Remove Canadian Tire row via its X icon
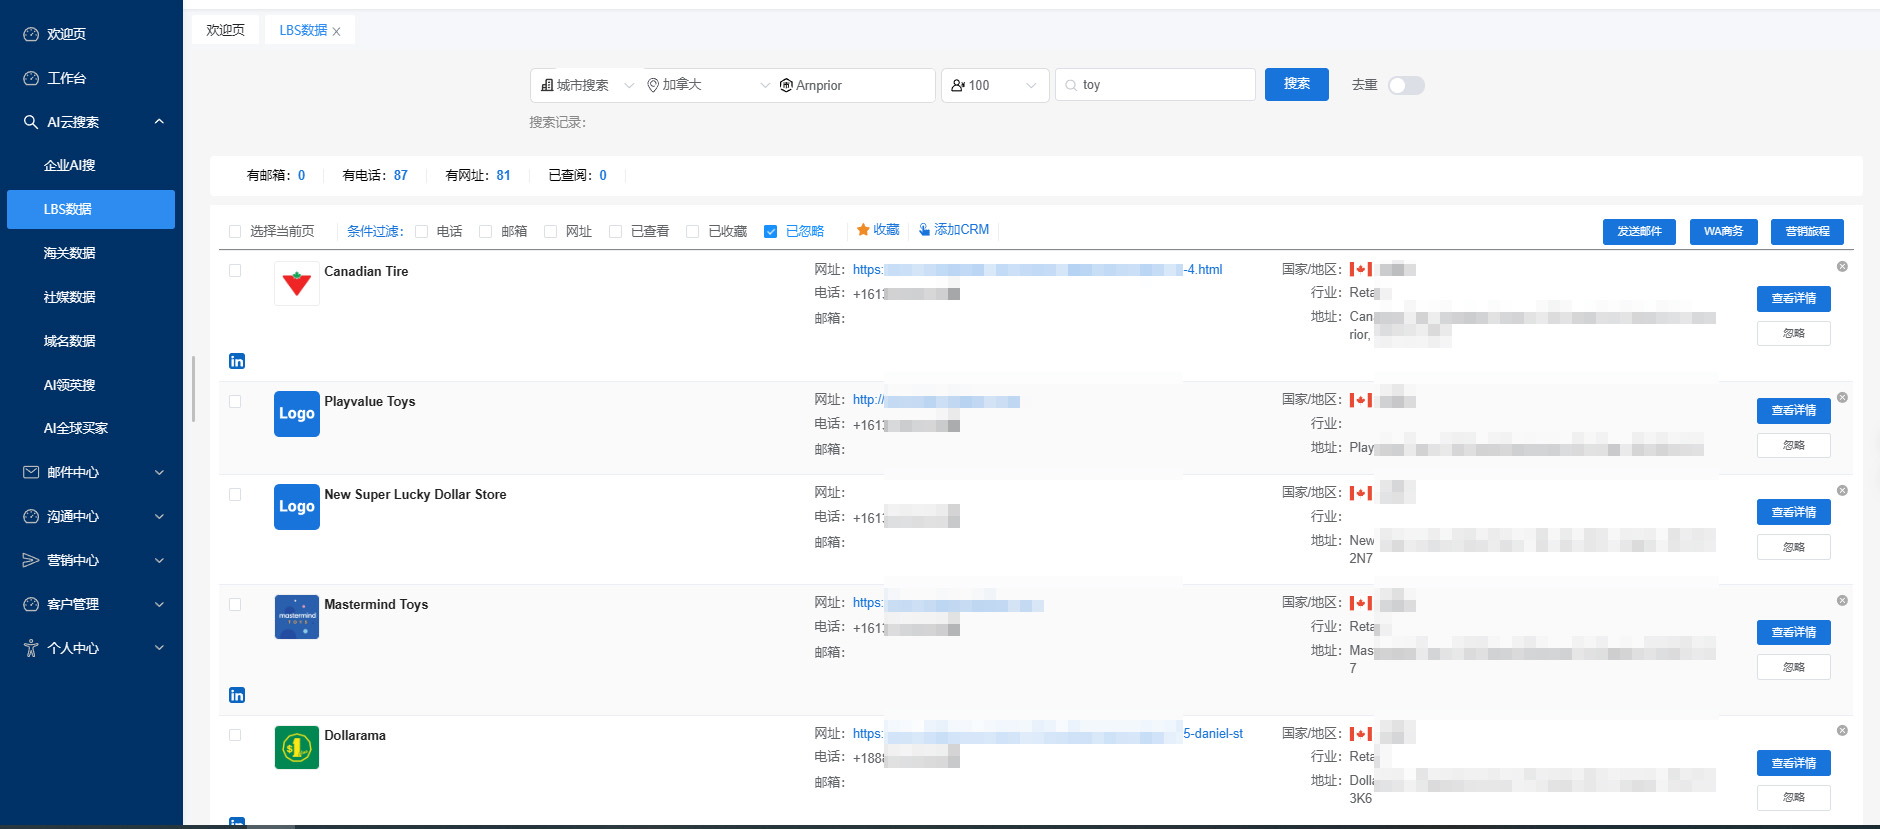This screenshot has height=829, width=1880. pyautogui.click(x=1842, y=267)
